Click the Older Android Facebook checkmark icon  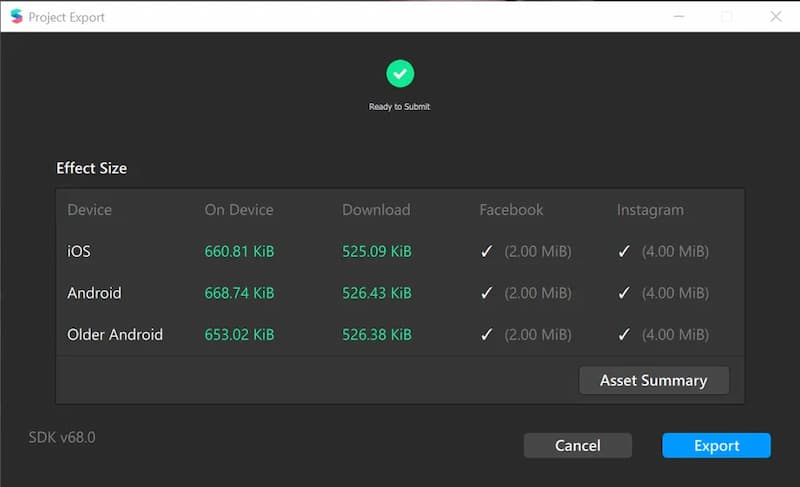tap(487, 335)
